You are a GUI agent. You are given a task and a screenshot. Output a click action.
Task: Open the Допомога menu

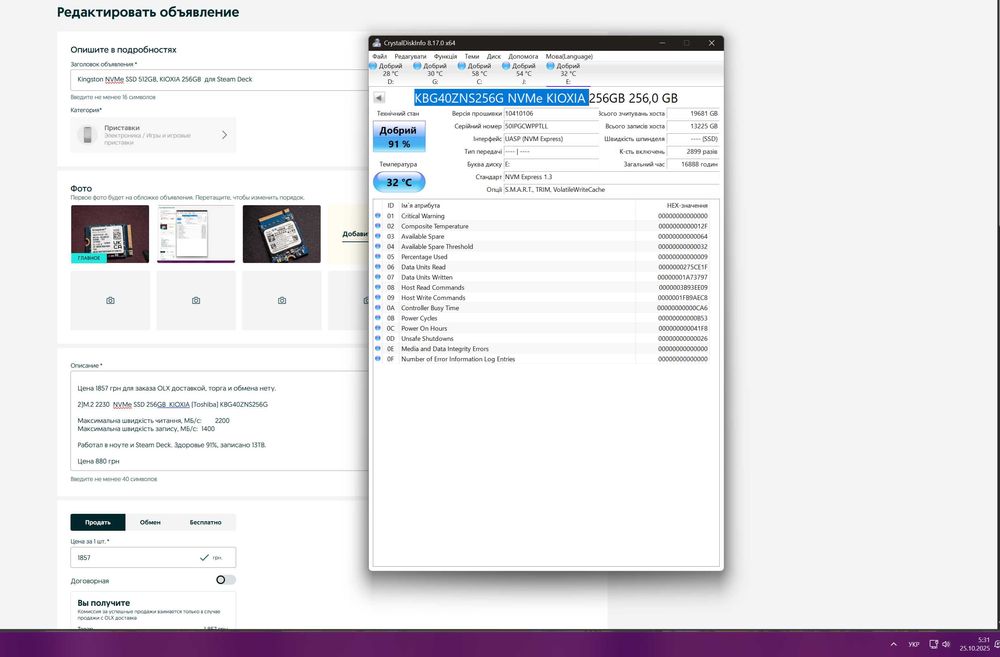[523, 56]
